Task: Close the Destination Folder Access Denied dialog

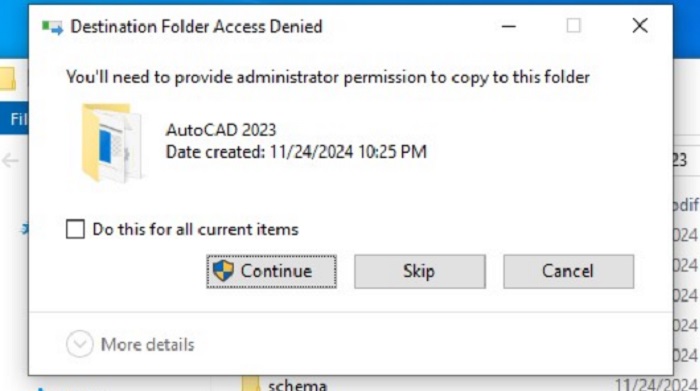Action: [640, 26]
